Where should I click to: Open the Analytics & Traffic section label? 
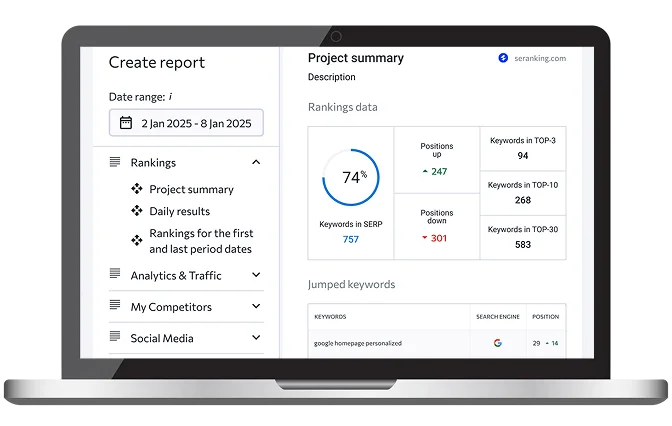(x=176, y=276)
